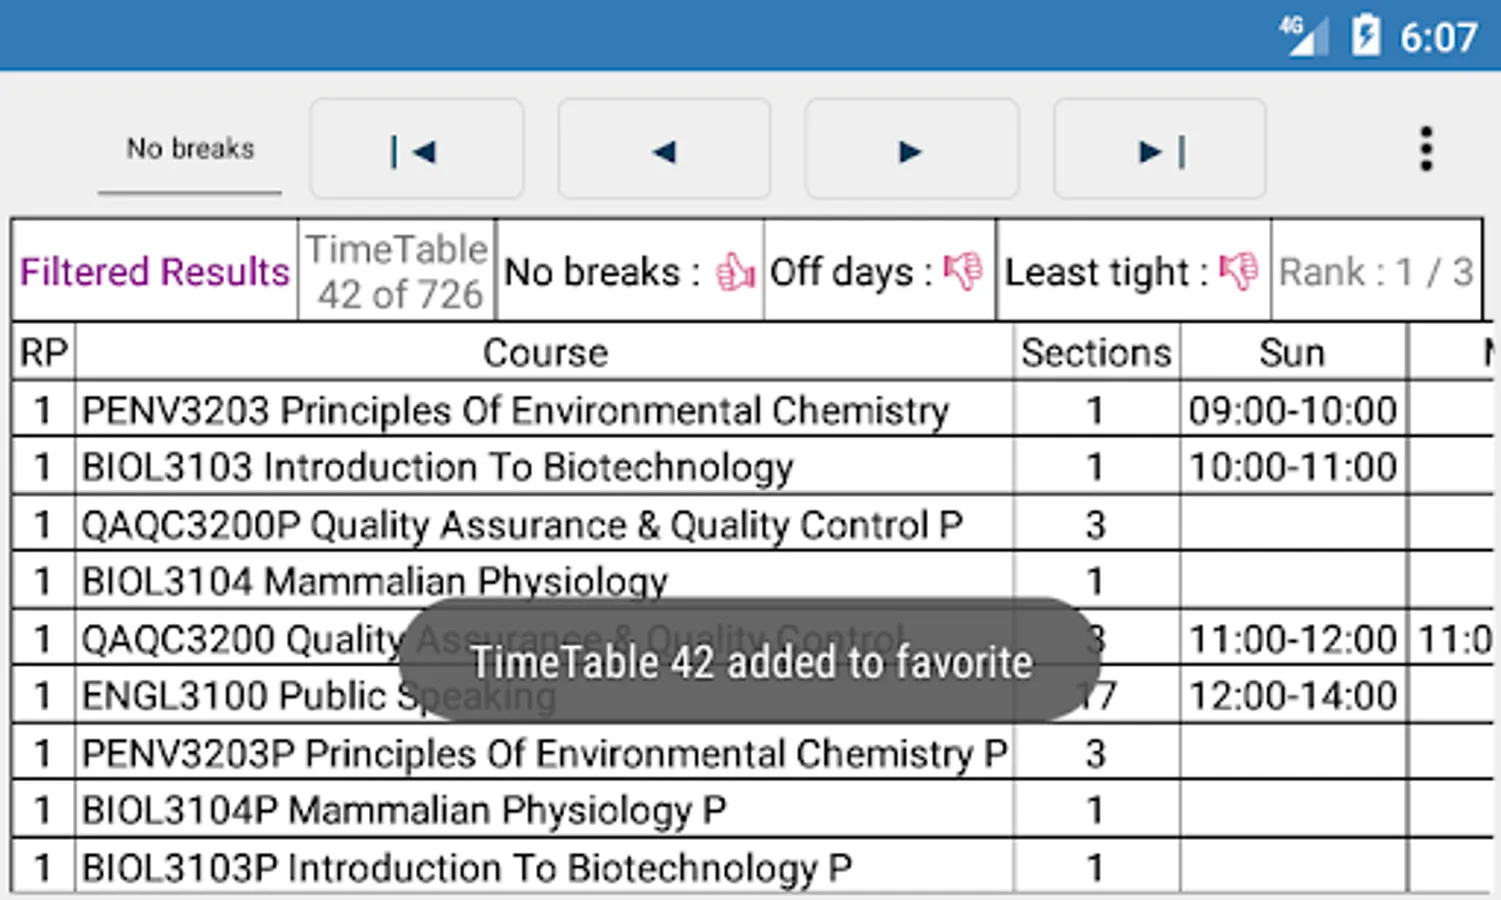Toggle the Least tight thumbs-down icon
Image resolution: width=1501 pixels, height=900 pixels.
[x=1239, y=271]
